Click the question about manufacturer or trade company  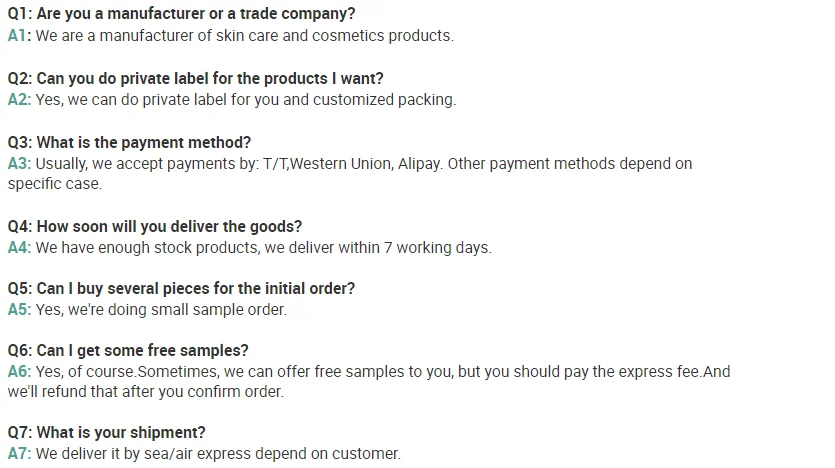[181, 14]
